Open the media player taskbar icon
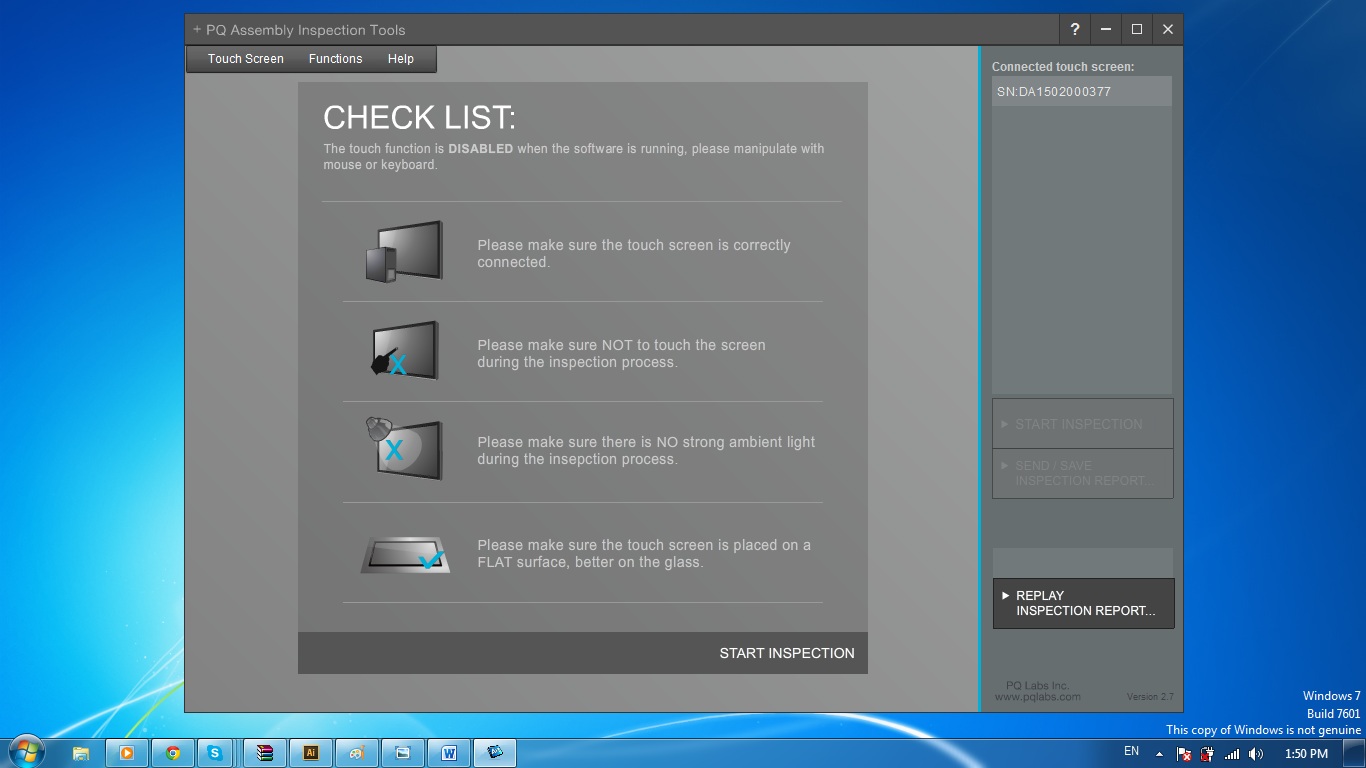The image size is (1366, 768). (127, 753)
